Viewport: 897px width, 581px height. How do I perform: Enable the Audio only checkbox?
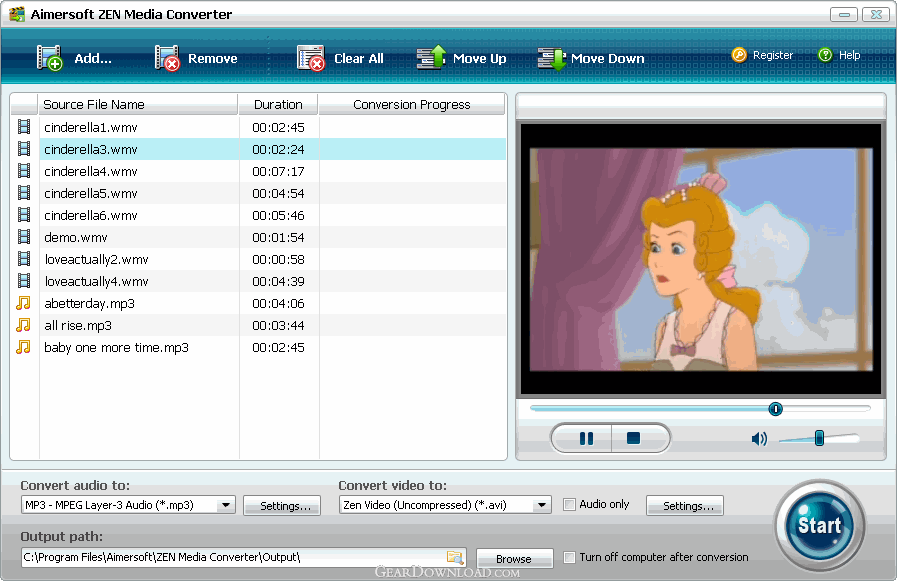pyautogui.click(x=569, y=504)
